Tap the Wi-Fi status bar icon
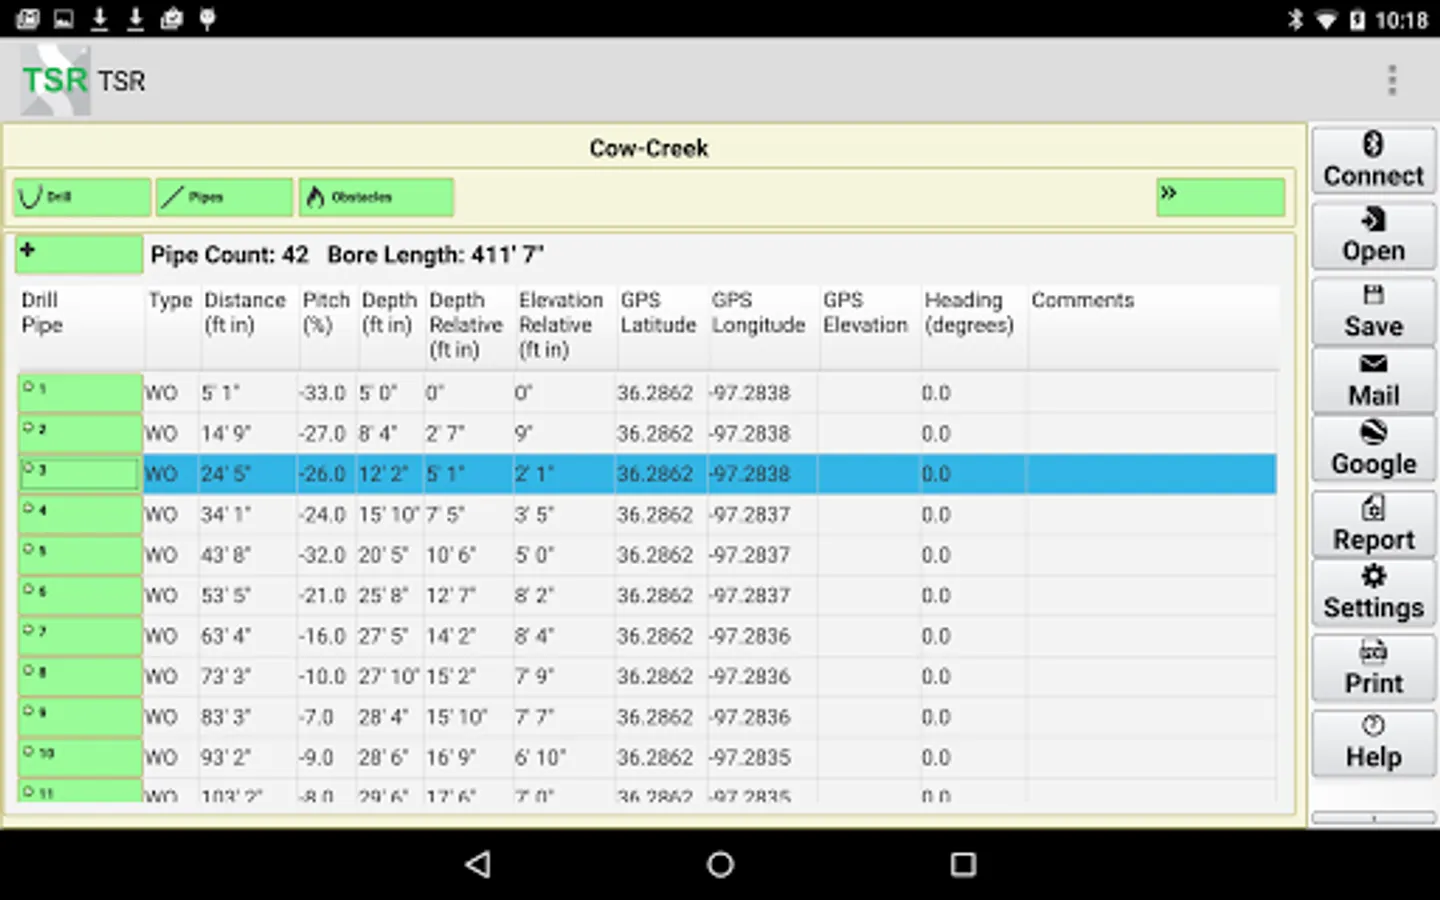 coord(1326,19)
